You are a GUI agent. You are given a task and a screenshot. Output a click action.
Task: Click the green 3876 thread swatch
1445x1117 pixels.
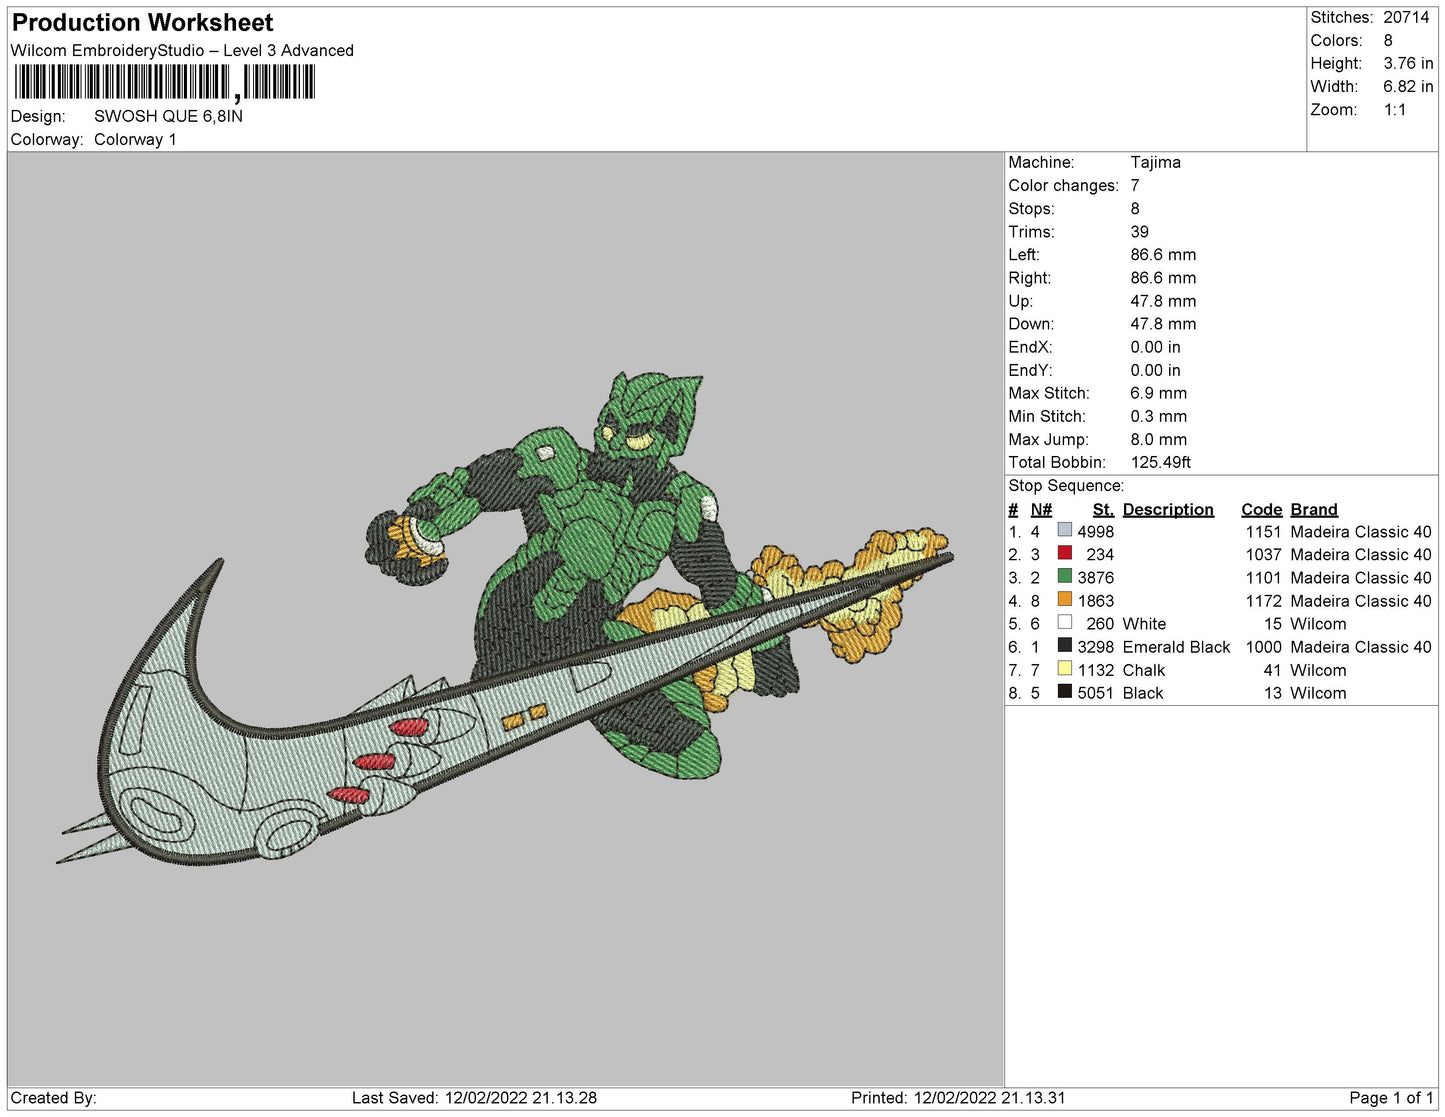click(x=1064, y=577)
